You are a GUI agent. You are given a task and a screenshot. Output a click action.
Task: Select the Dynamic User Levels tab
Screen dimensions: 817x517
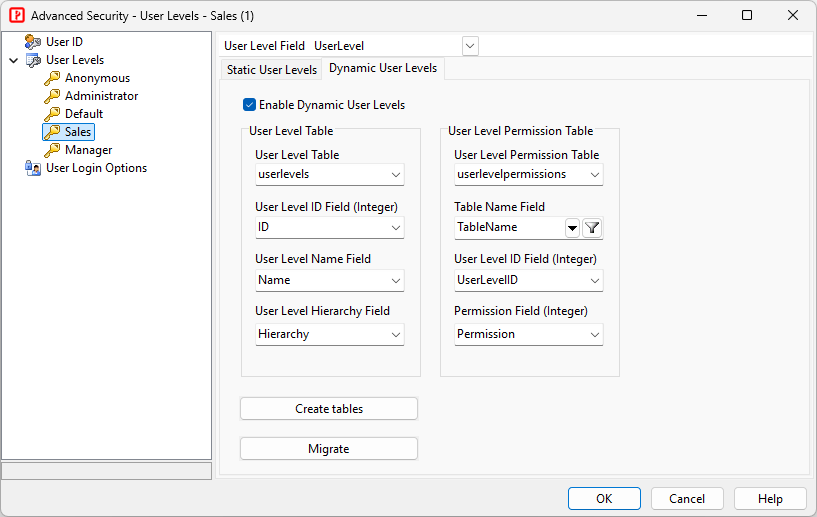point(383,69)
